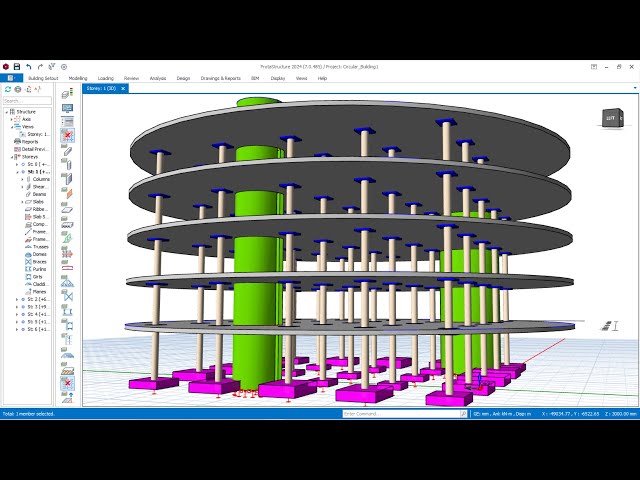Select the girt tool icon in toolbar
The height and width of the screenshot is (480, 640).
[67, 325]
